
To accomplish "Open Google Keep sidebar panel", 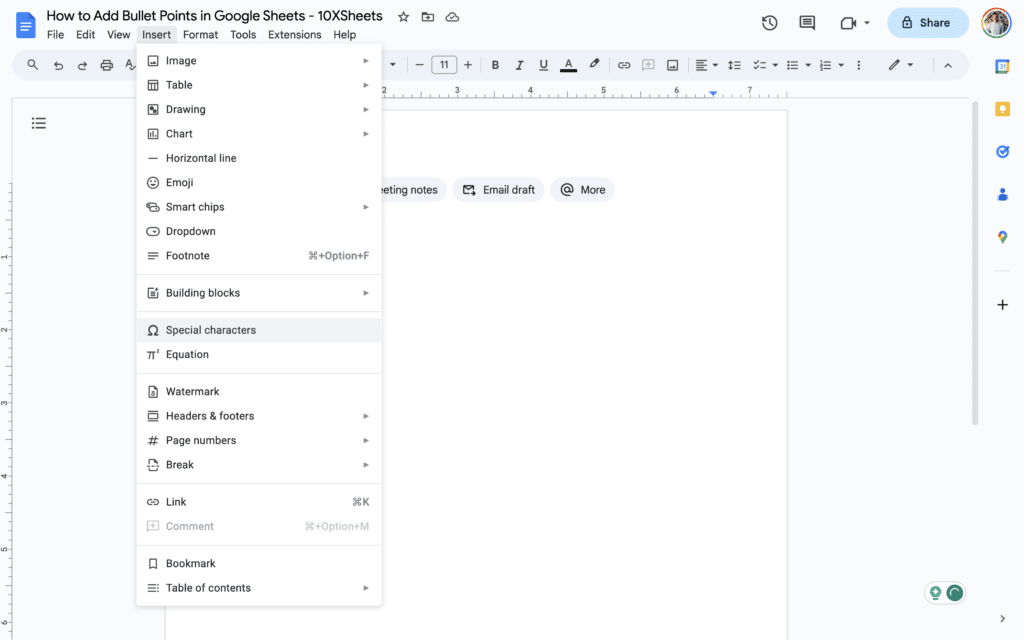I will pyautogui.click(x=1003, y=109).
